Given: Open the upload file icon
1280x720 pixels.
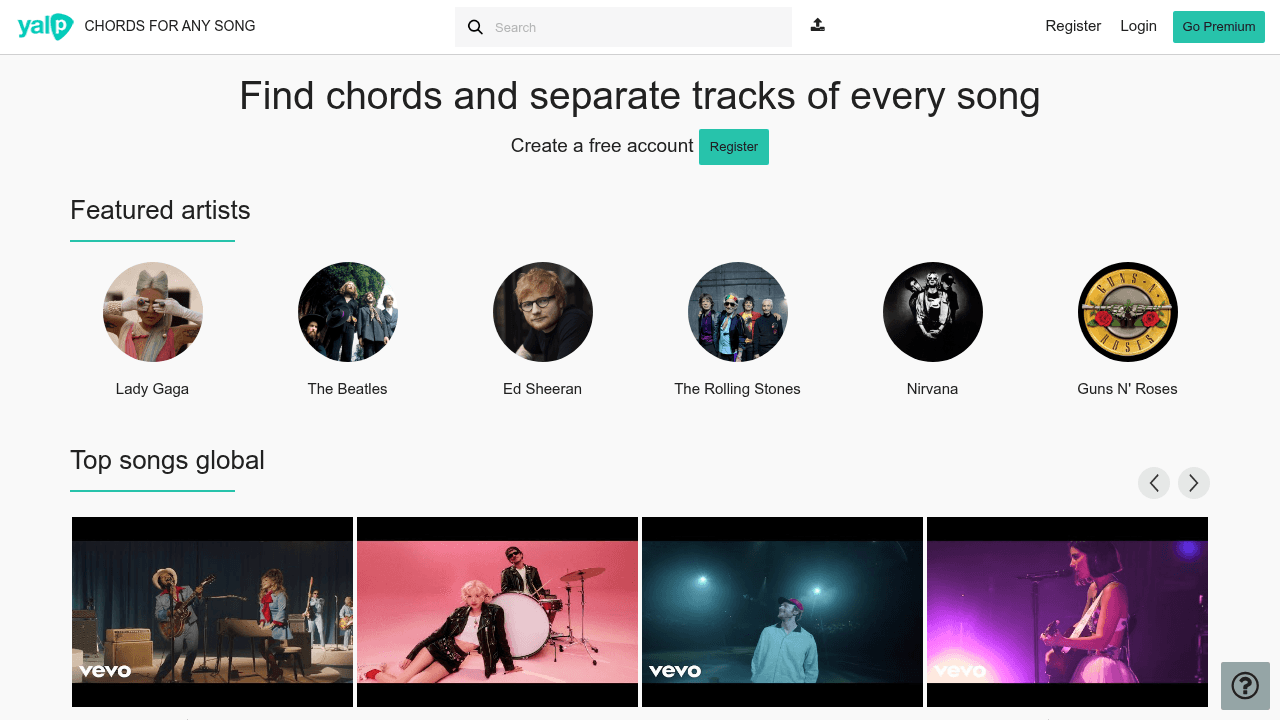Looking at the screenshot, I should pos(818,25).
